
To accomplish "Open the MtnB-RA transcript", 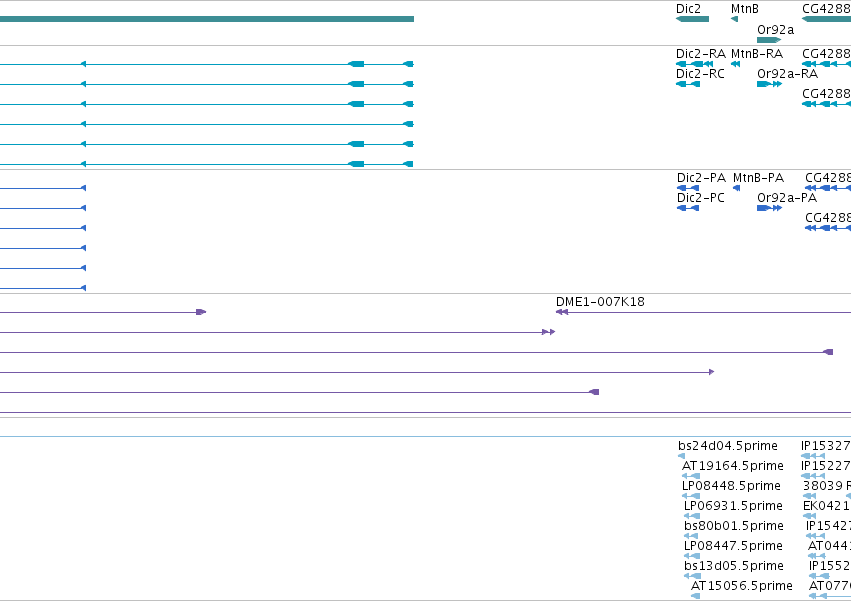I will pos(735,64).
